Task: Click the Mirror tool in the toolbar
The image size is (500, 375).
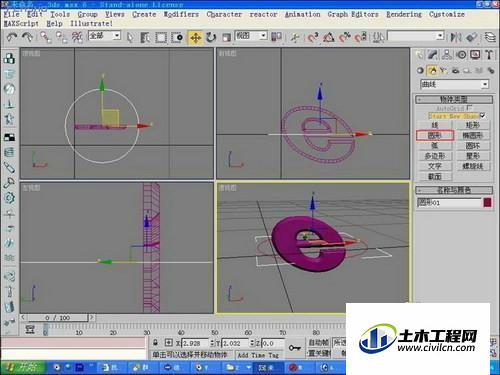Action: pos(455,37)
